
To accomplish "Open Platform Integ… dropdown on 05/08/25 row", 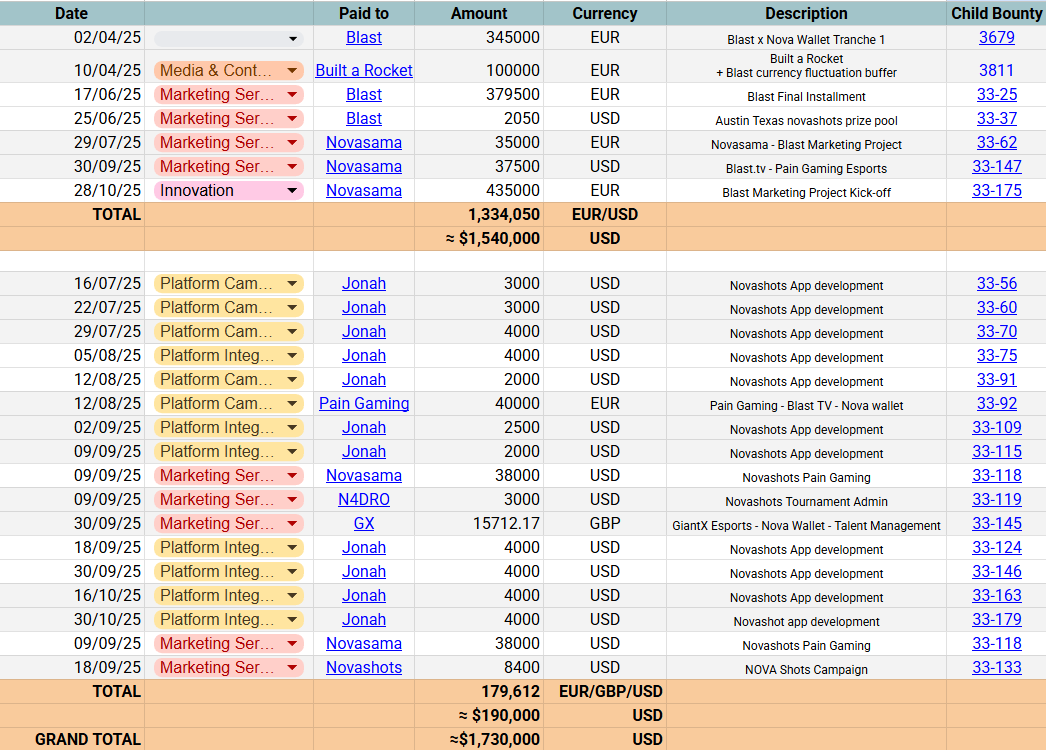I will coord(229,356).
